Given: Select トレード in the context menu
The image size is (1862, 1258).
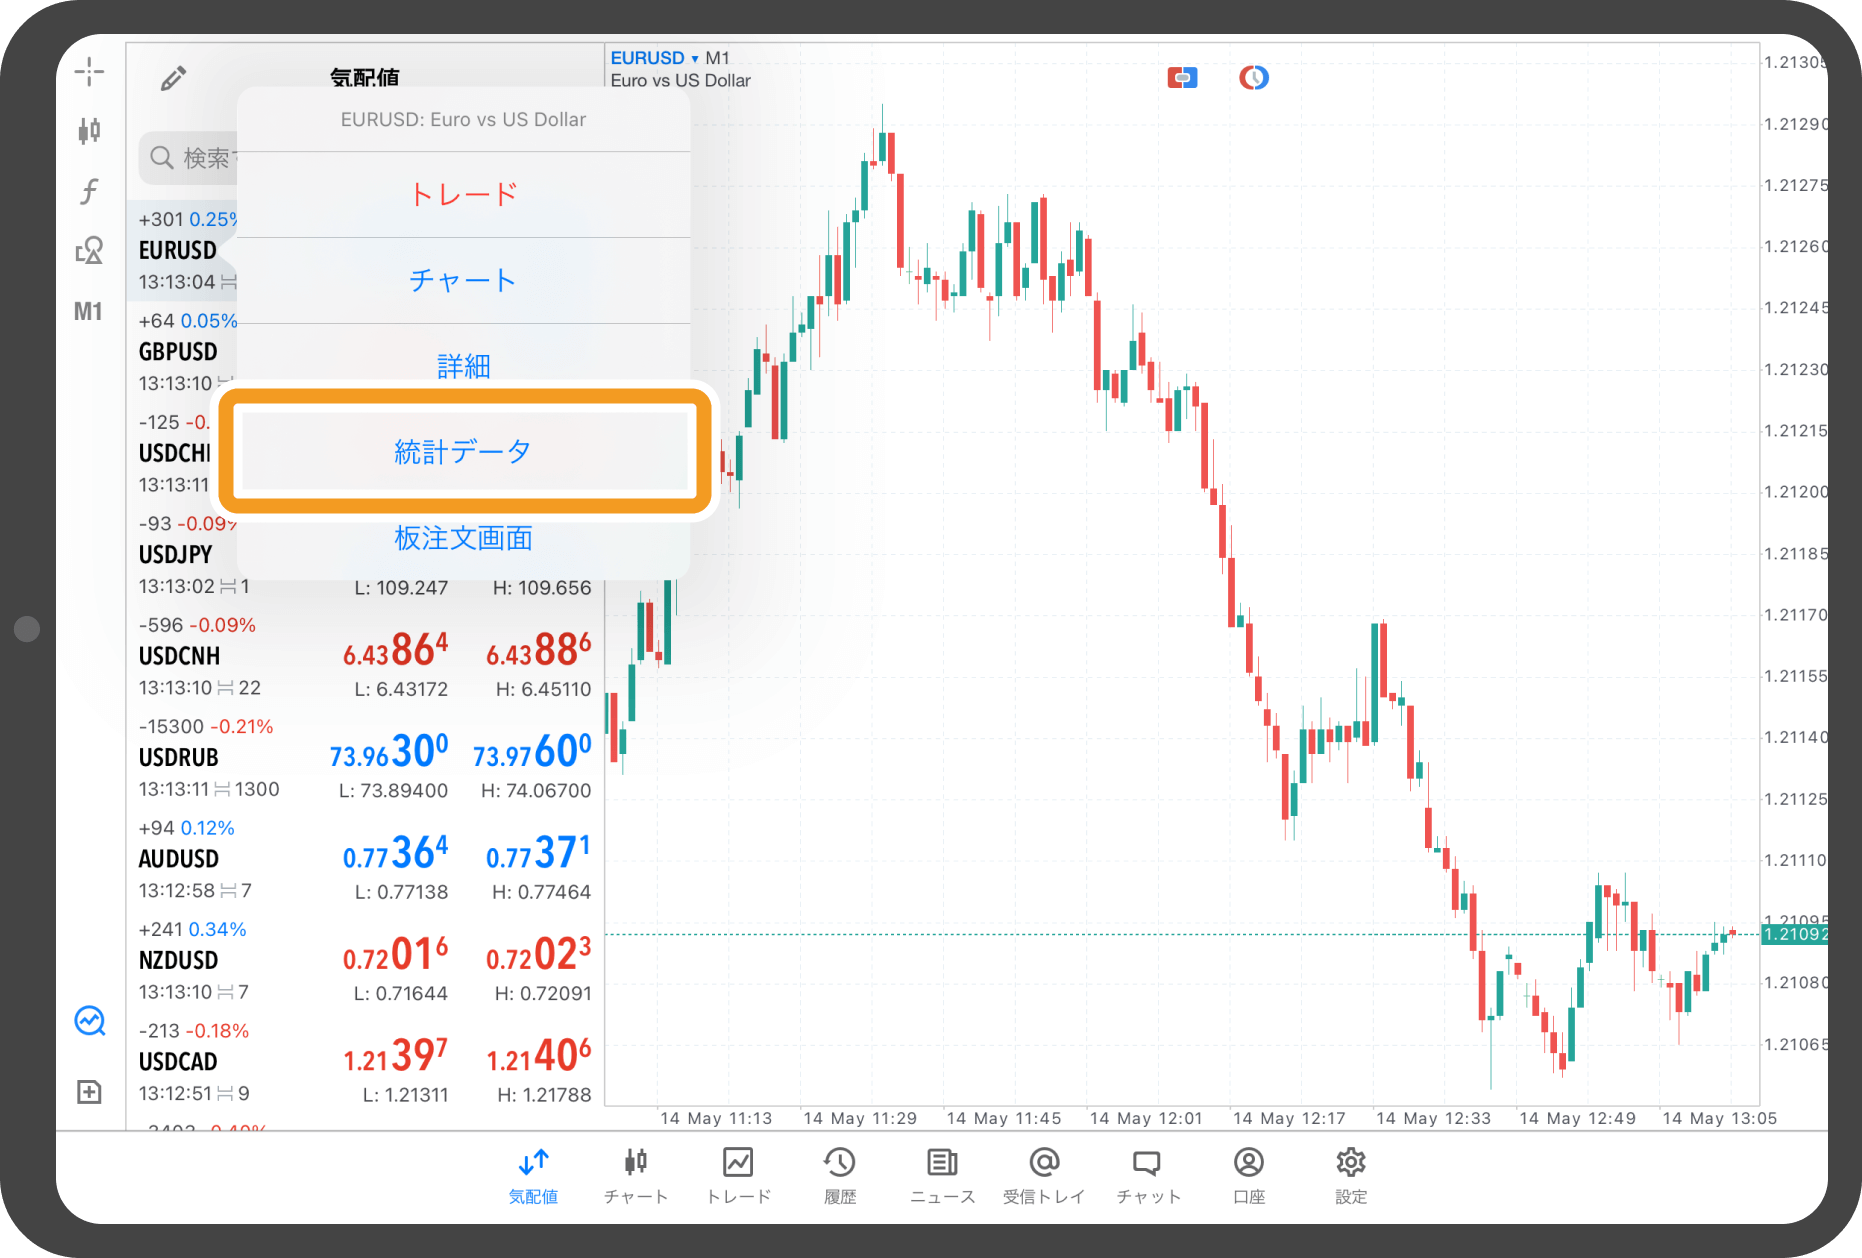Looking at the screenshot, I should (463, 194).
